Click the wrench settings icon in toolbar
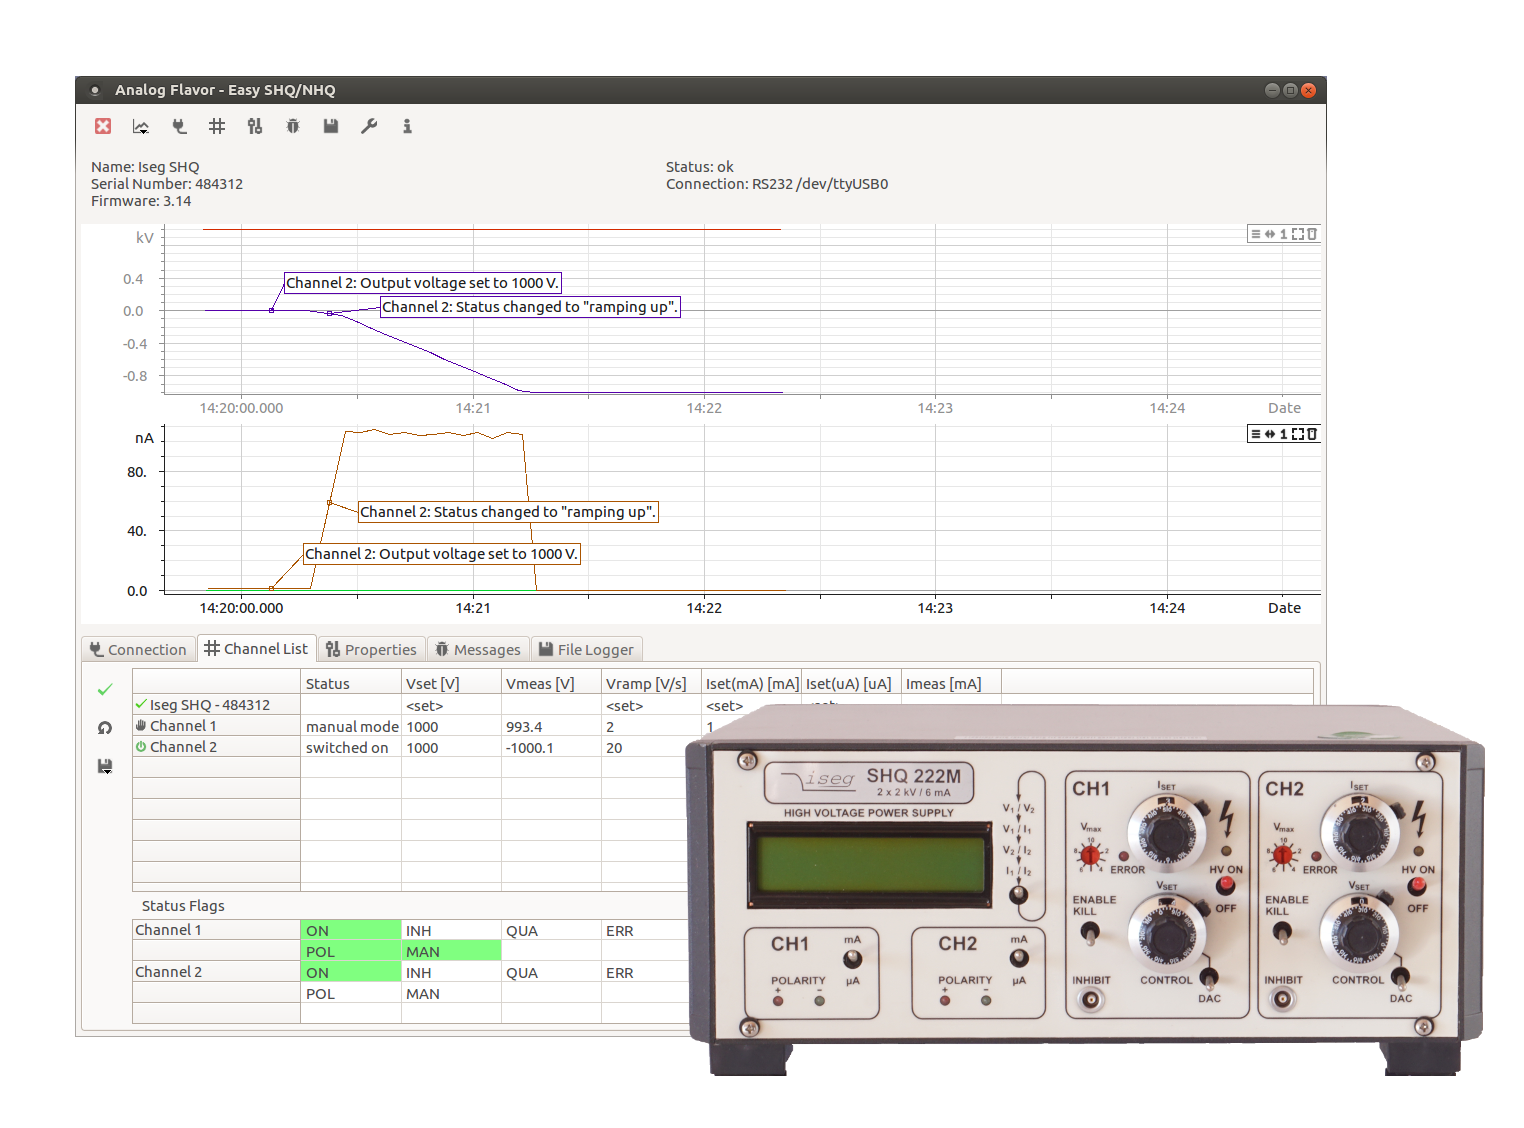The height and width of the screenshot is (1128, 1524). point(369,126)
